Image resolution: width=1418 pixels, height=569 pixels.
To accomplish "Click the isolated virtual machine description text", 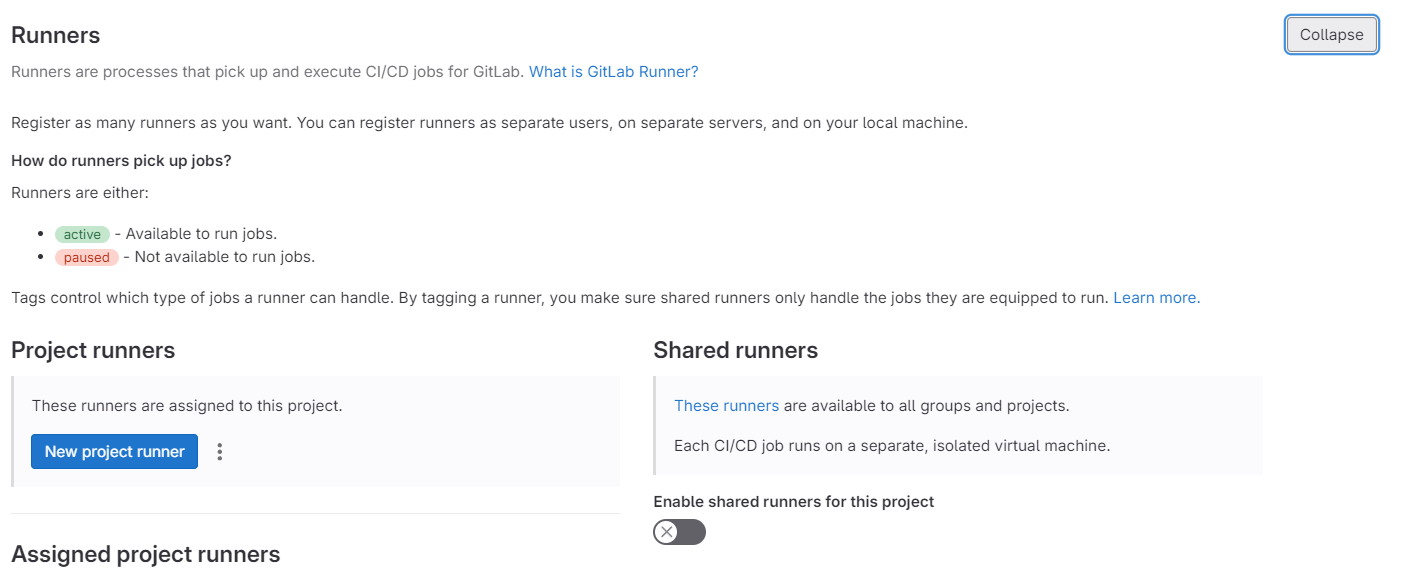I will (892, 446).
